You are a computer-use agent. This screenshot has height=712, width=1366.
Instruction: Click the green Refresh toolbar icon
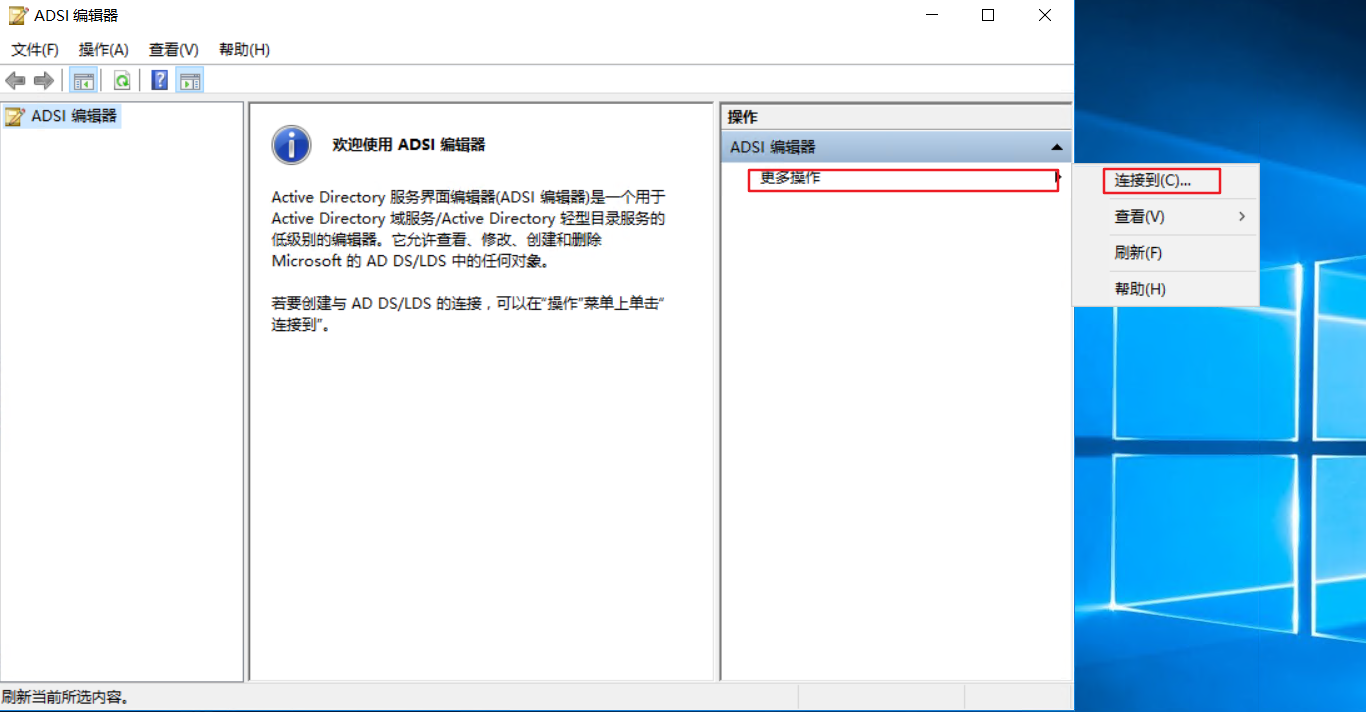pos(122,81)
